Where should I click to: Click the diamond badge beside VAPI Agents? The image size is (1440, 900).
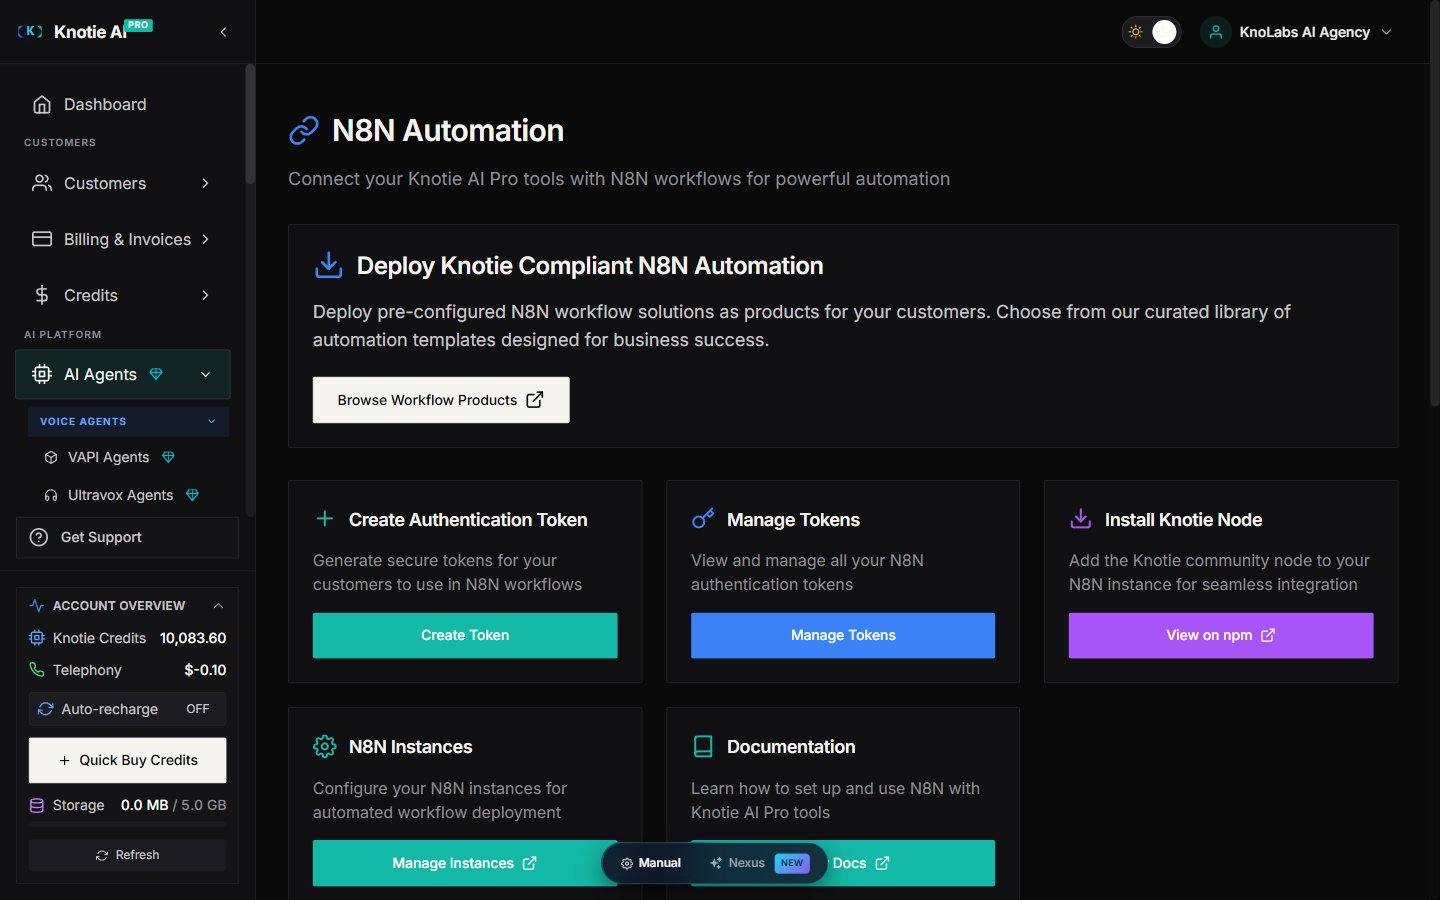point(168,457)
